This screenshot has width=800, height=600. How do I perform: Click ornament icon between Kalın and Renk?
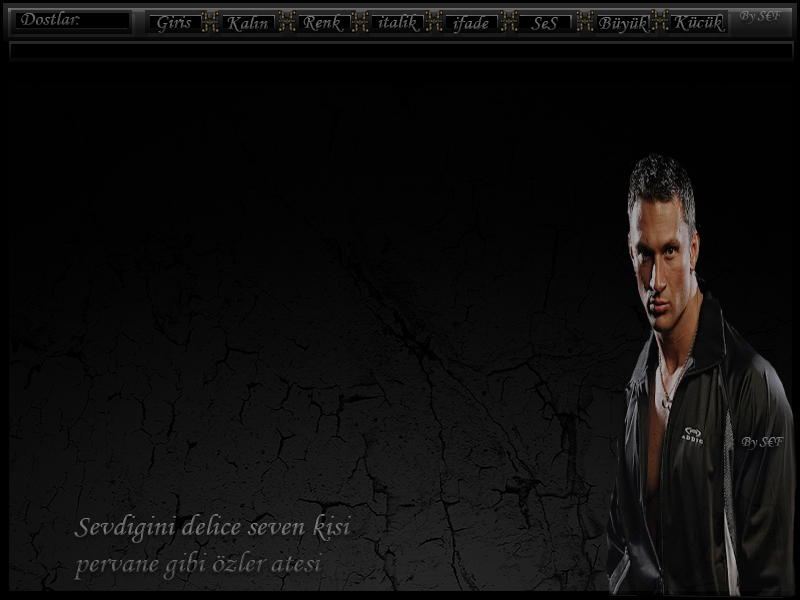286,21
